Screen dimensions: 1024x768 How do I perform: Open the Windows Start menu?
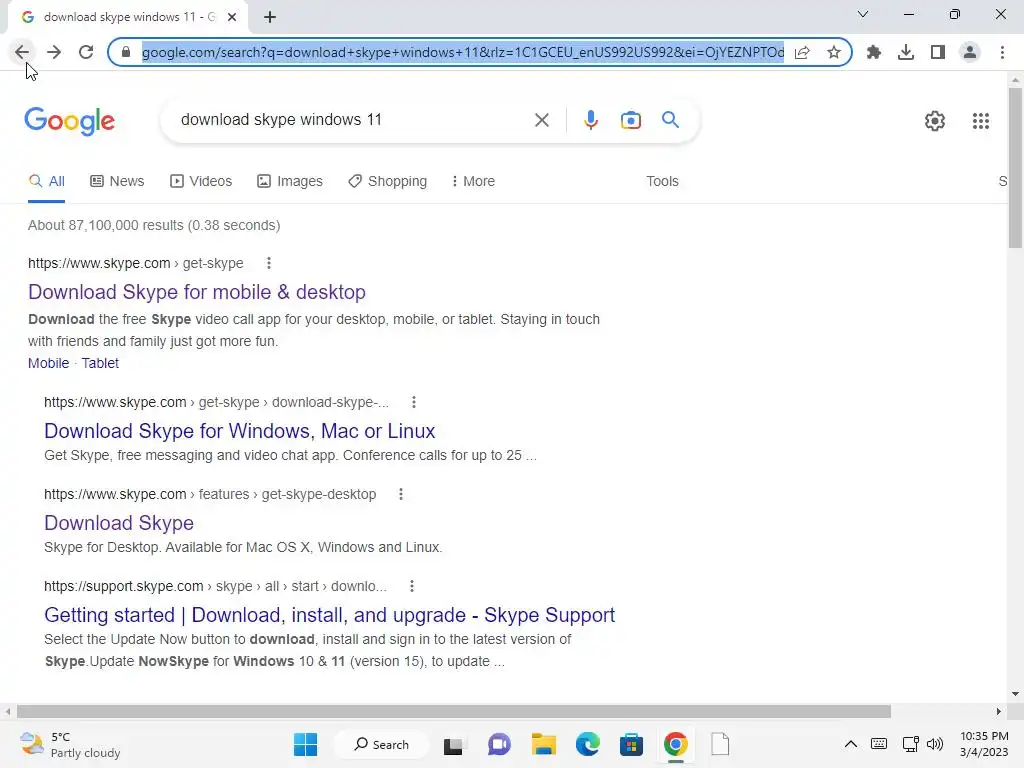point(305,744)
